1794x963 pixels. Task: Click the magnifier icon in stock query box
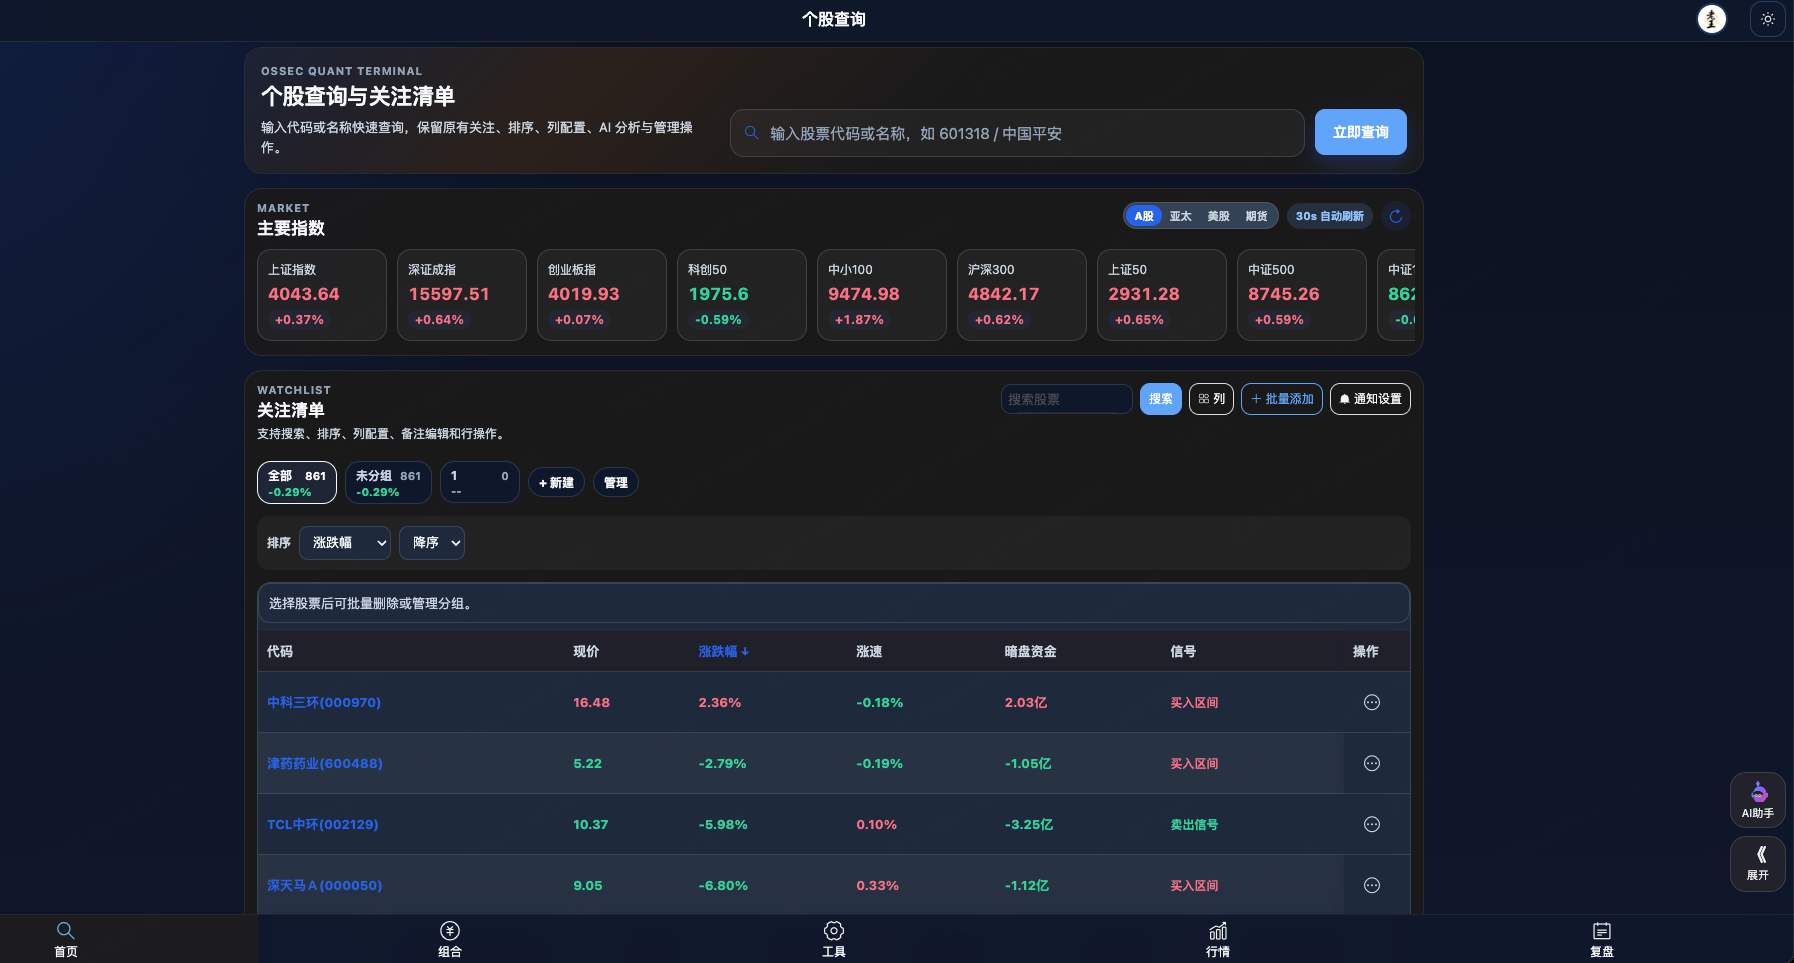point(752,133)
